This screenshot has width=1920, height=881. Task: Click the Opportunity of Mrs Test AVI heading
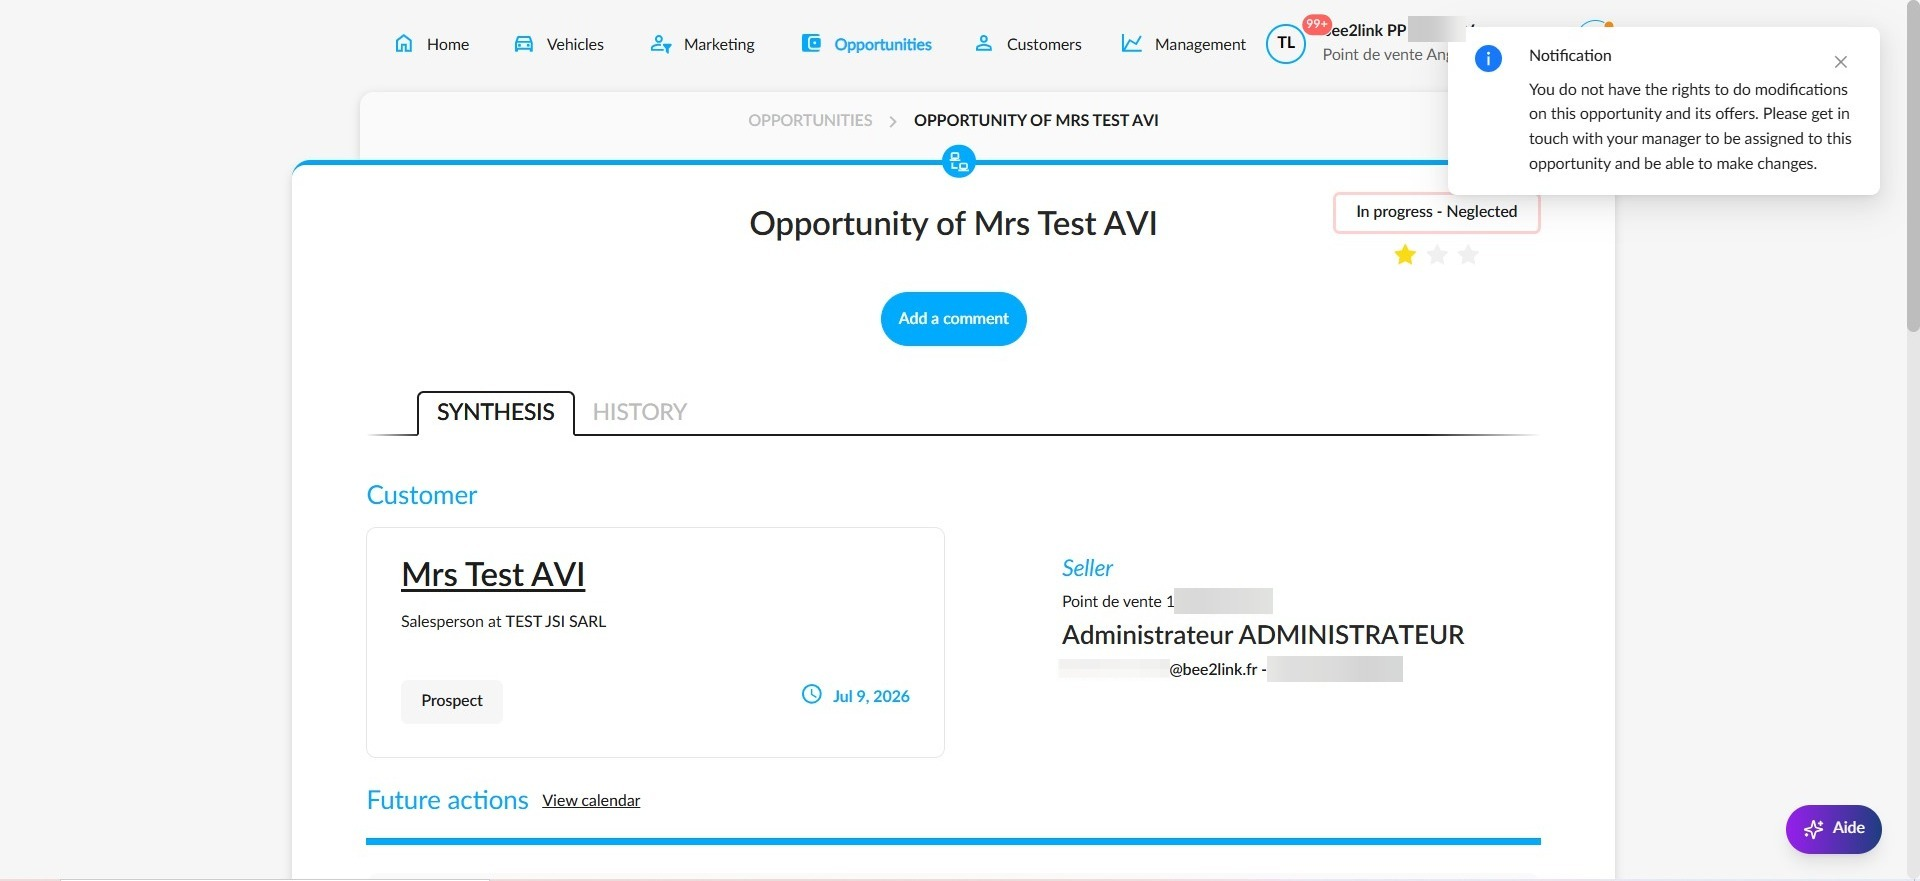tap(953, 223)
